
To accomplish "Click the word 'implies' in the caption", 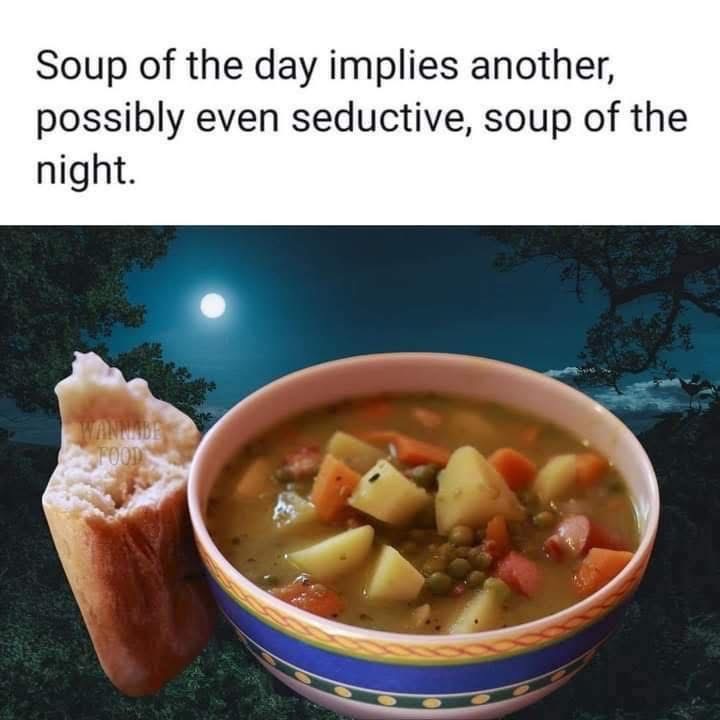I will 393,65.
